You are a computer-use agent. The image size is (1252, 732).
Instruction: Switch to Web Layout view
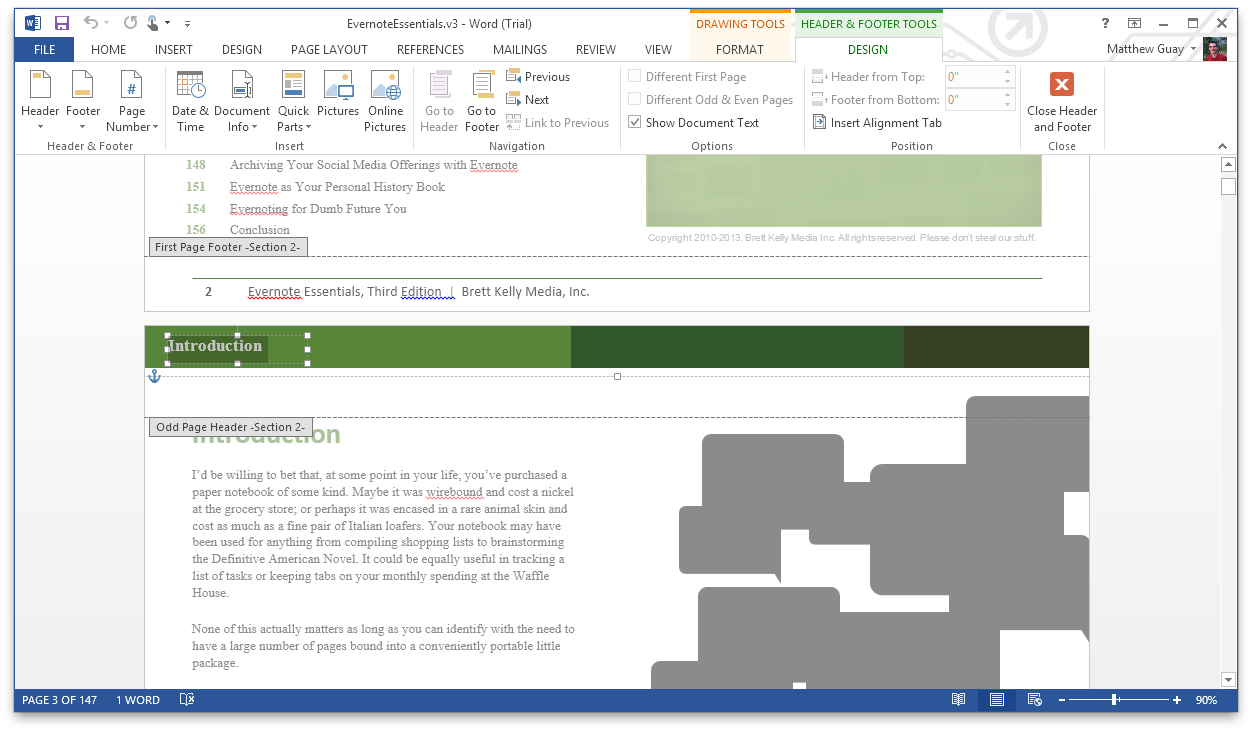coord(1035,700)
